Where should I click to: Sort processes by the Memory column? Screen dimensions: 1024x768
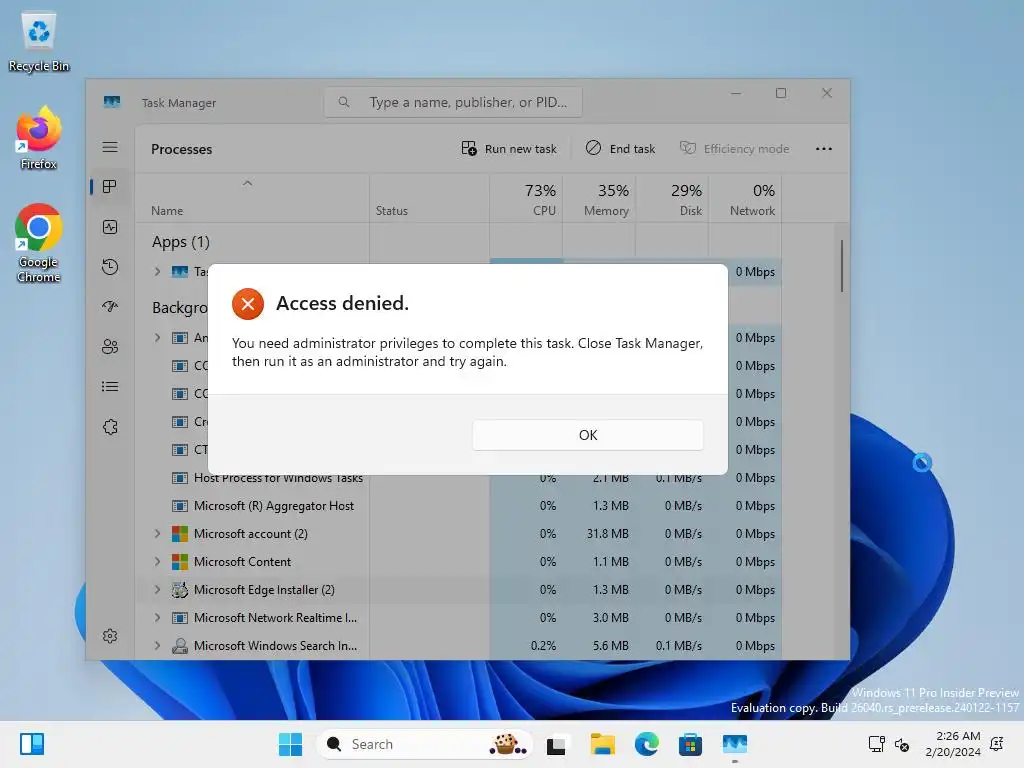click(599, 199)
